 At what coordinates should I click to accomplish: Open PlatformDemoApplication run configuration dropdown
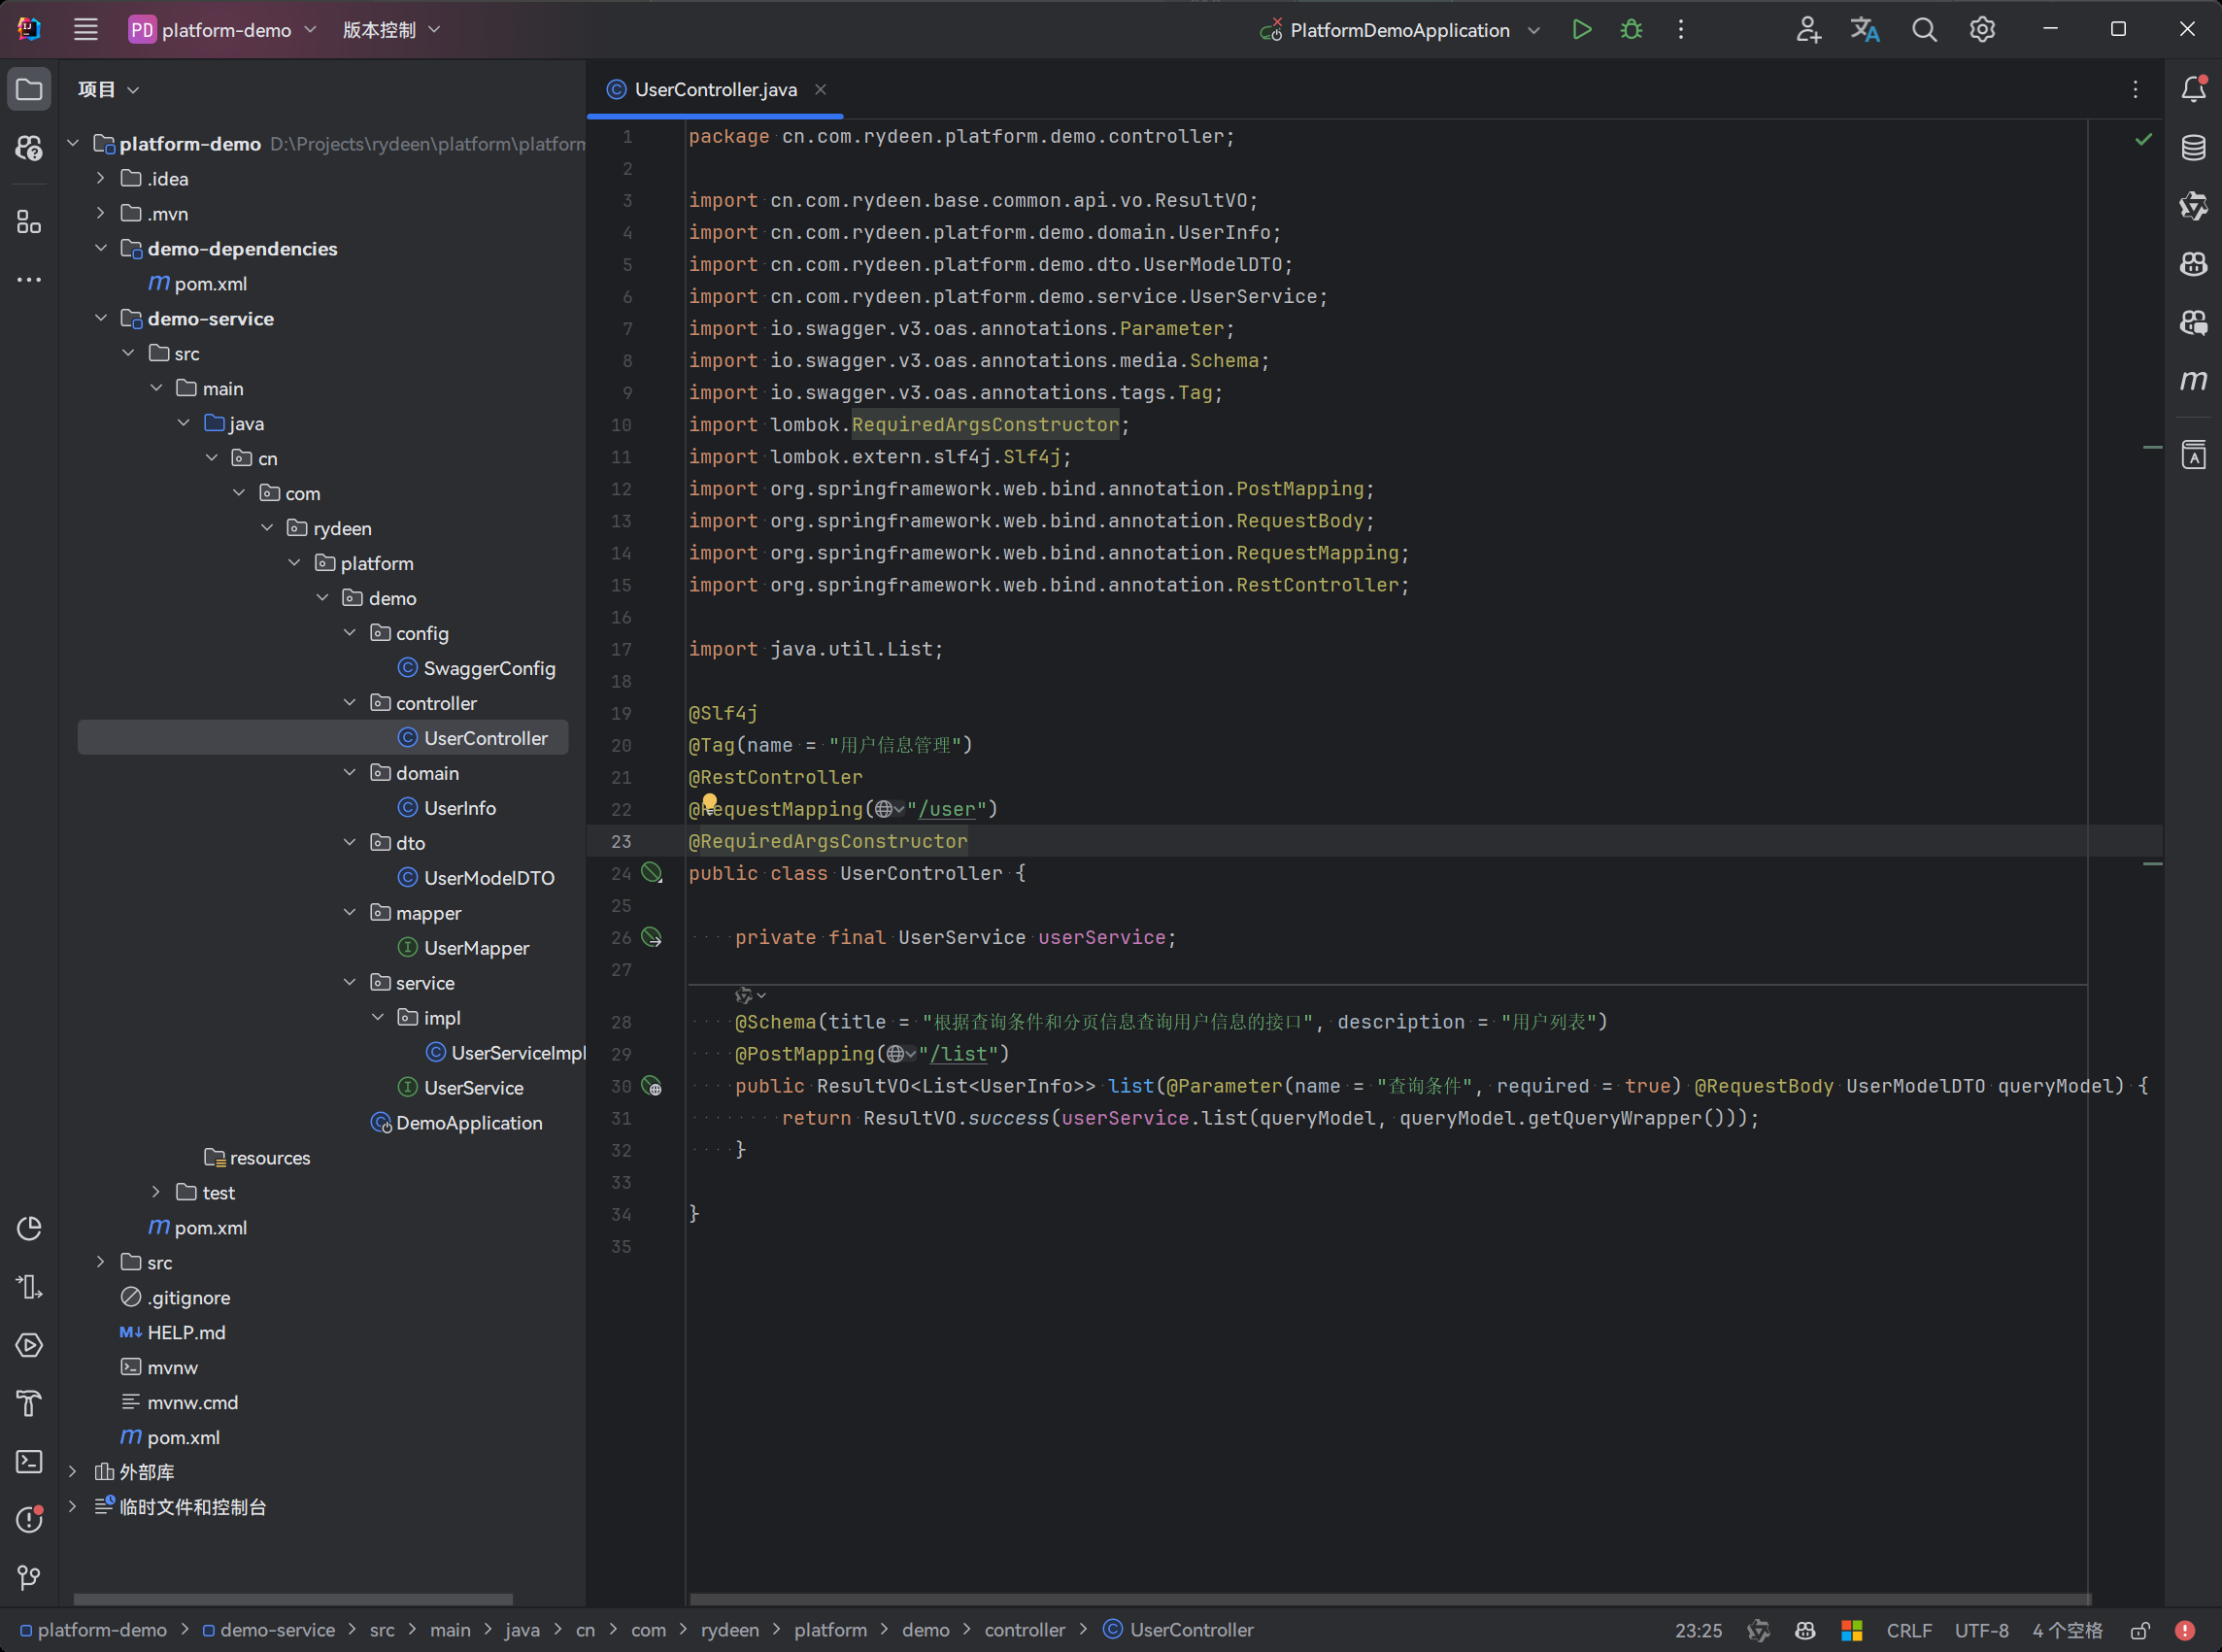1400,30
